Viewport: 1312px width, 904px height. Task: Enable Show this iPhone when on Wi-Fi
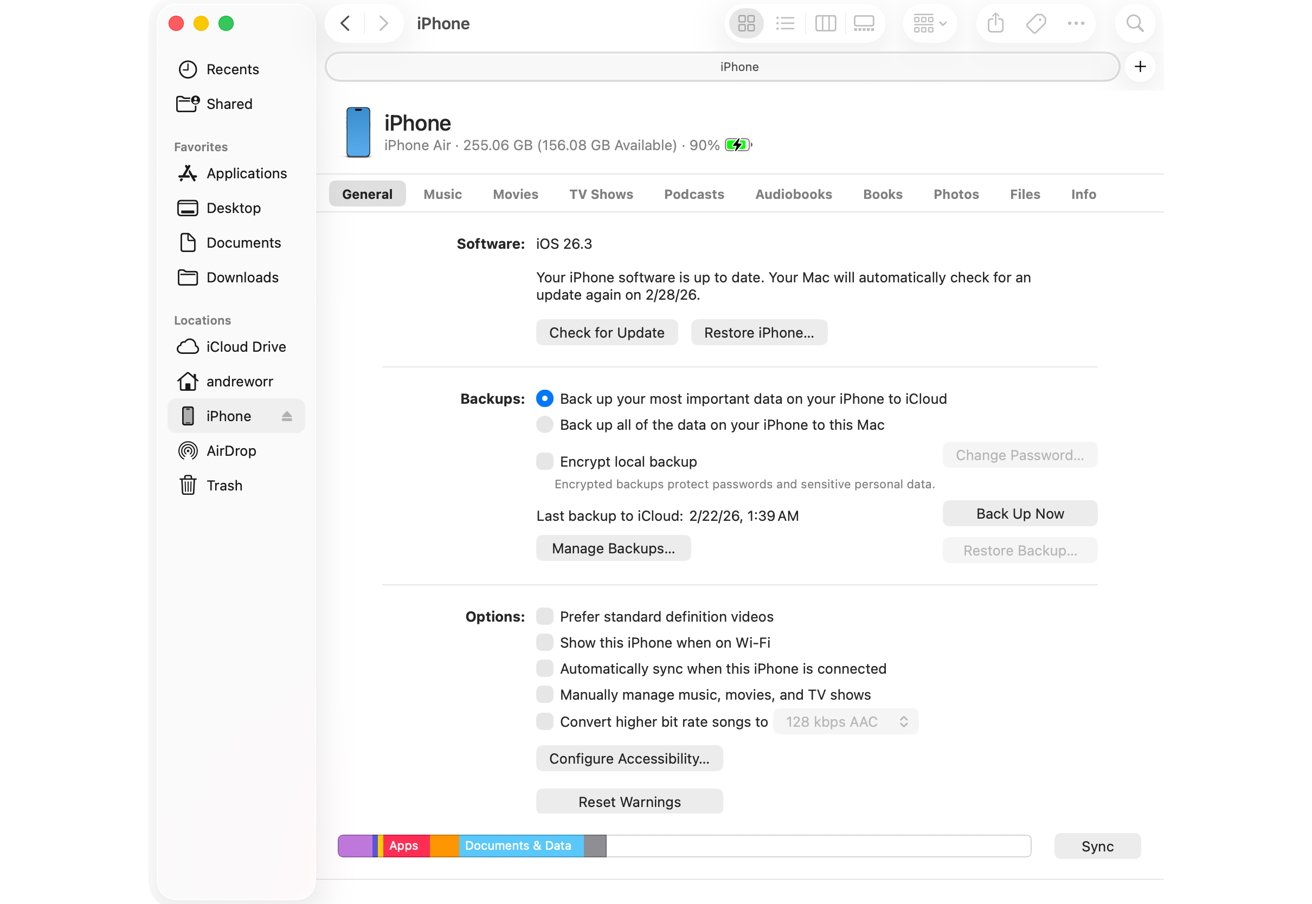(x=545, y=643)
